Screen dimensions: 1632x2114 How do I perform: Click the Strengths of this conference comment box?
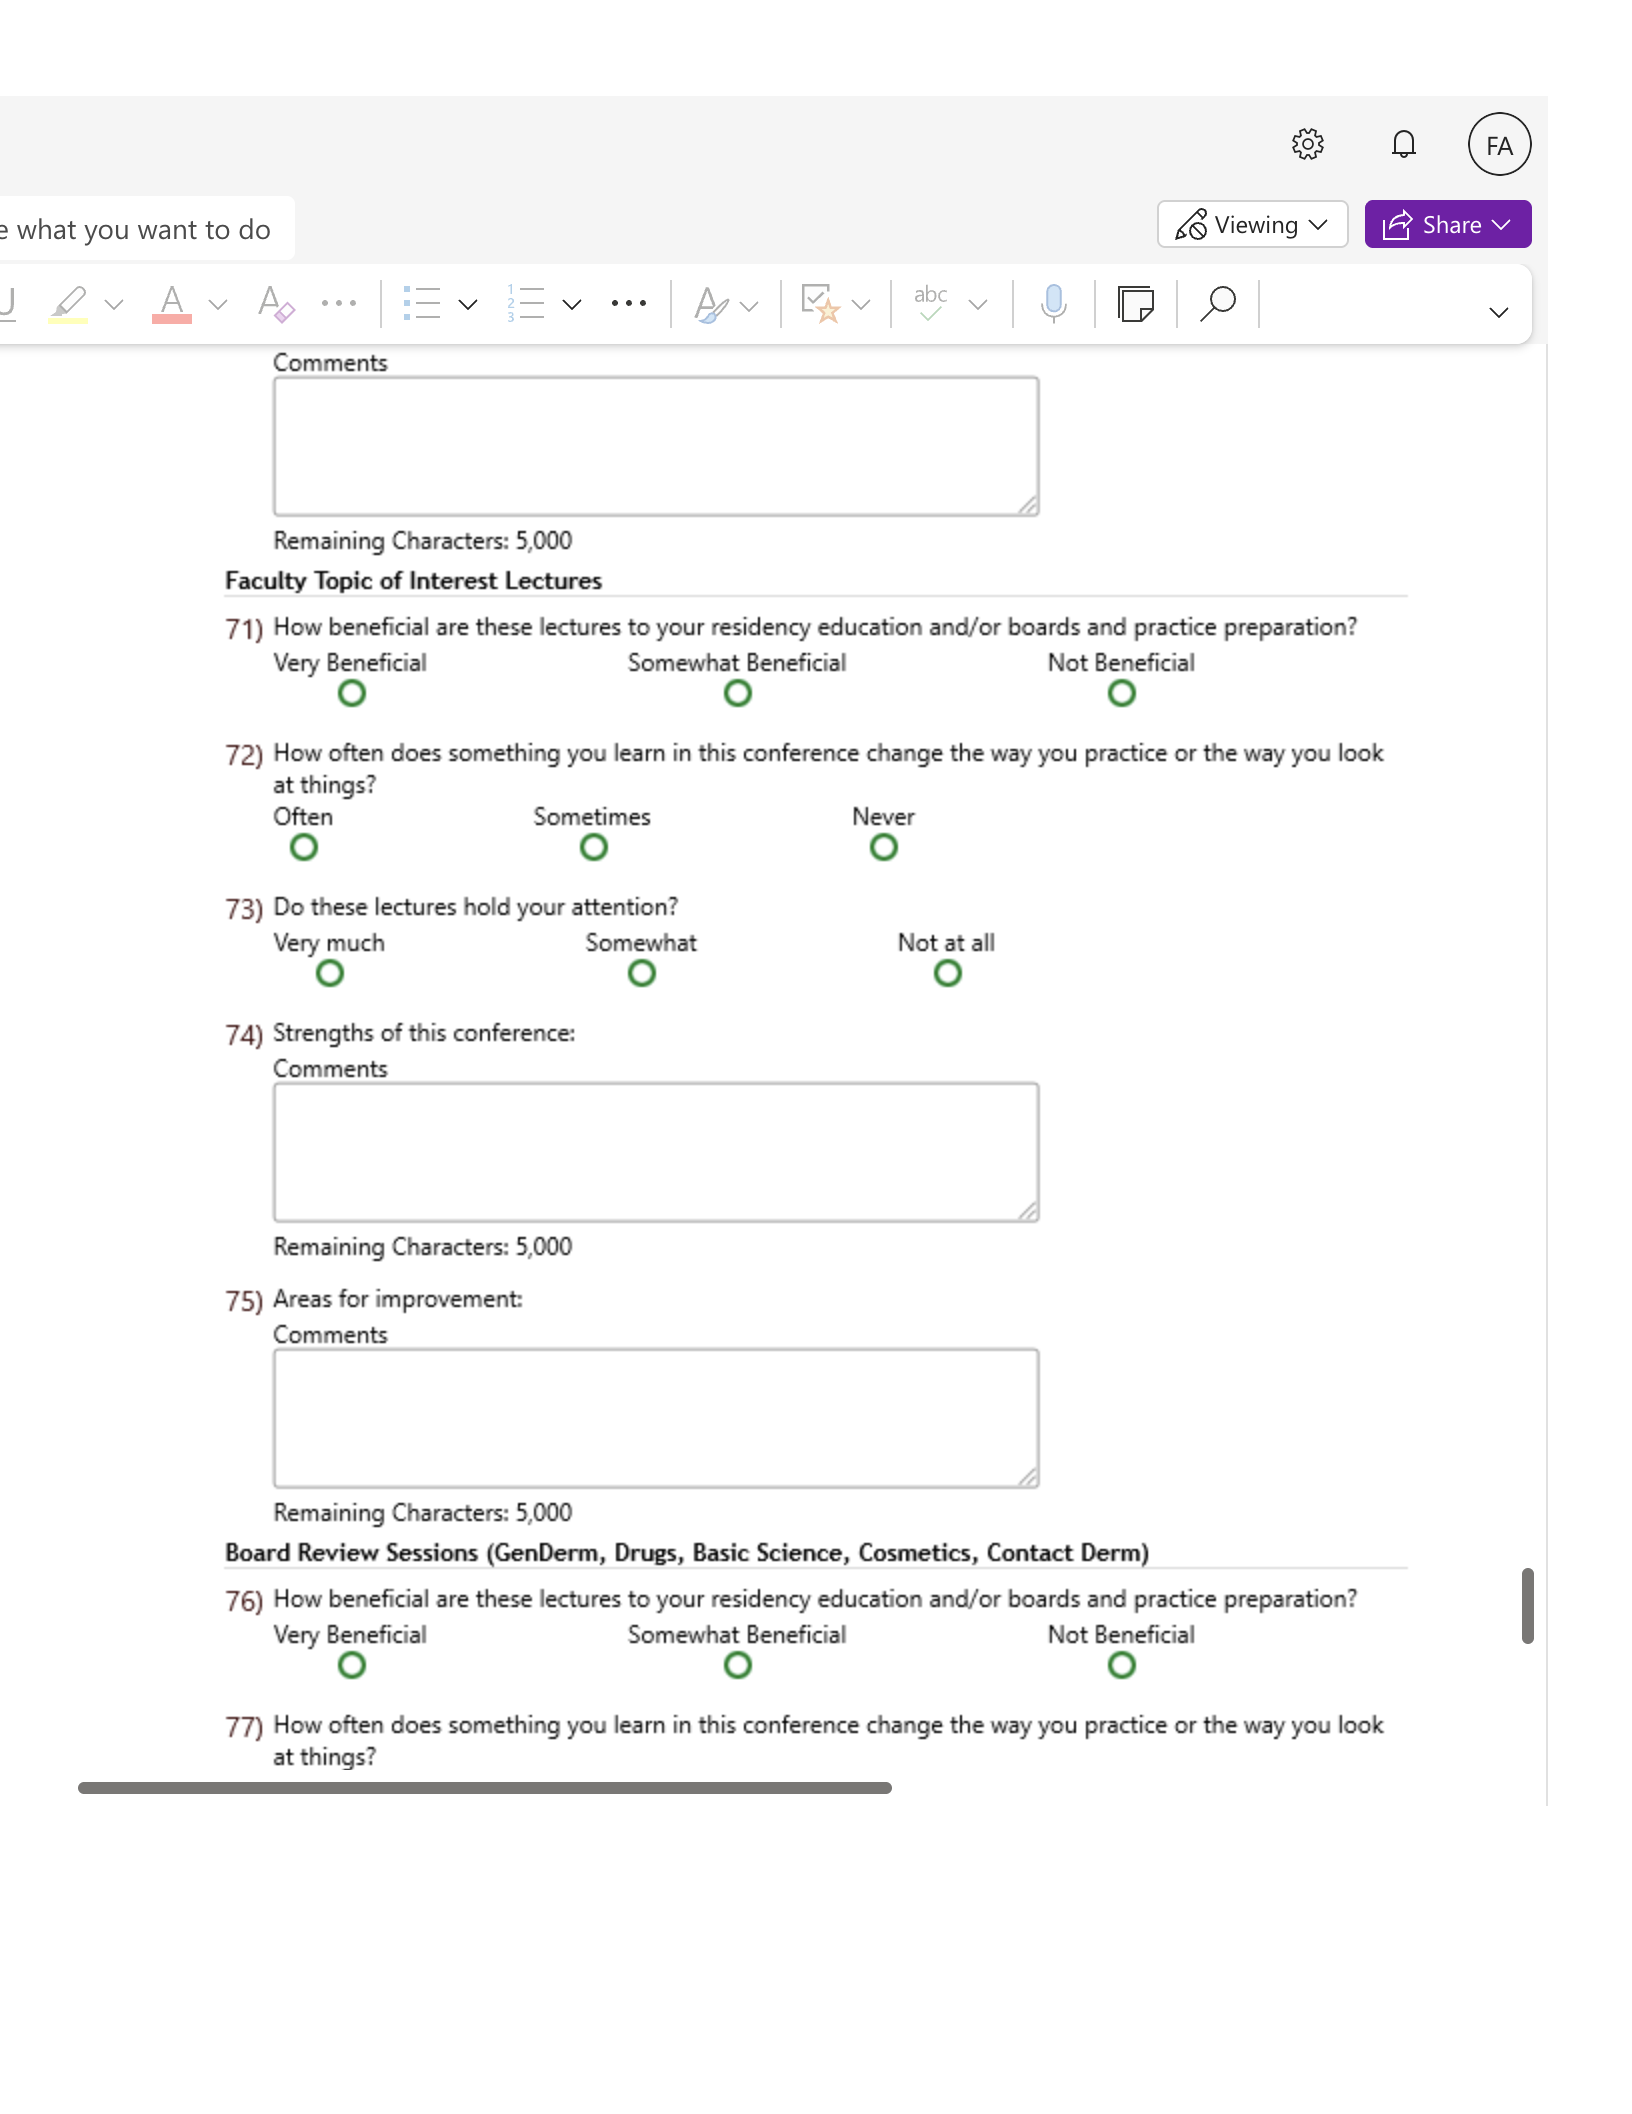tap(656, 1152)
